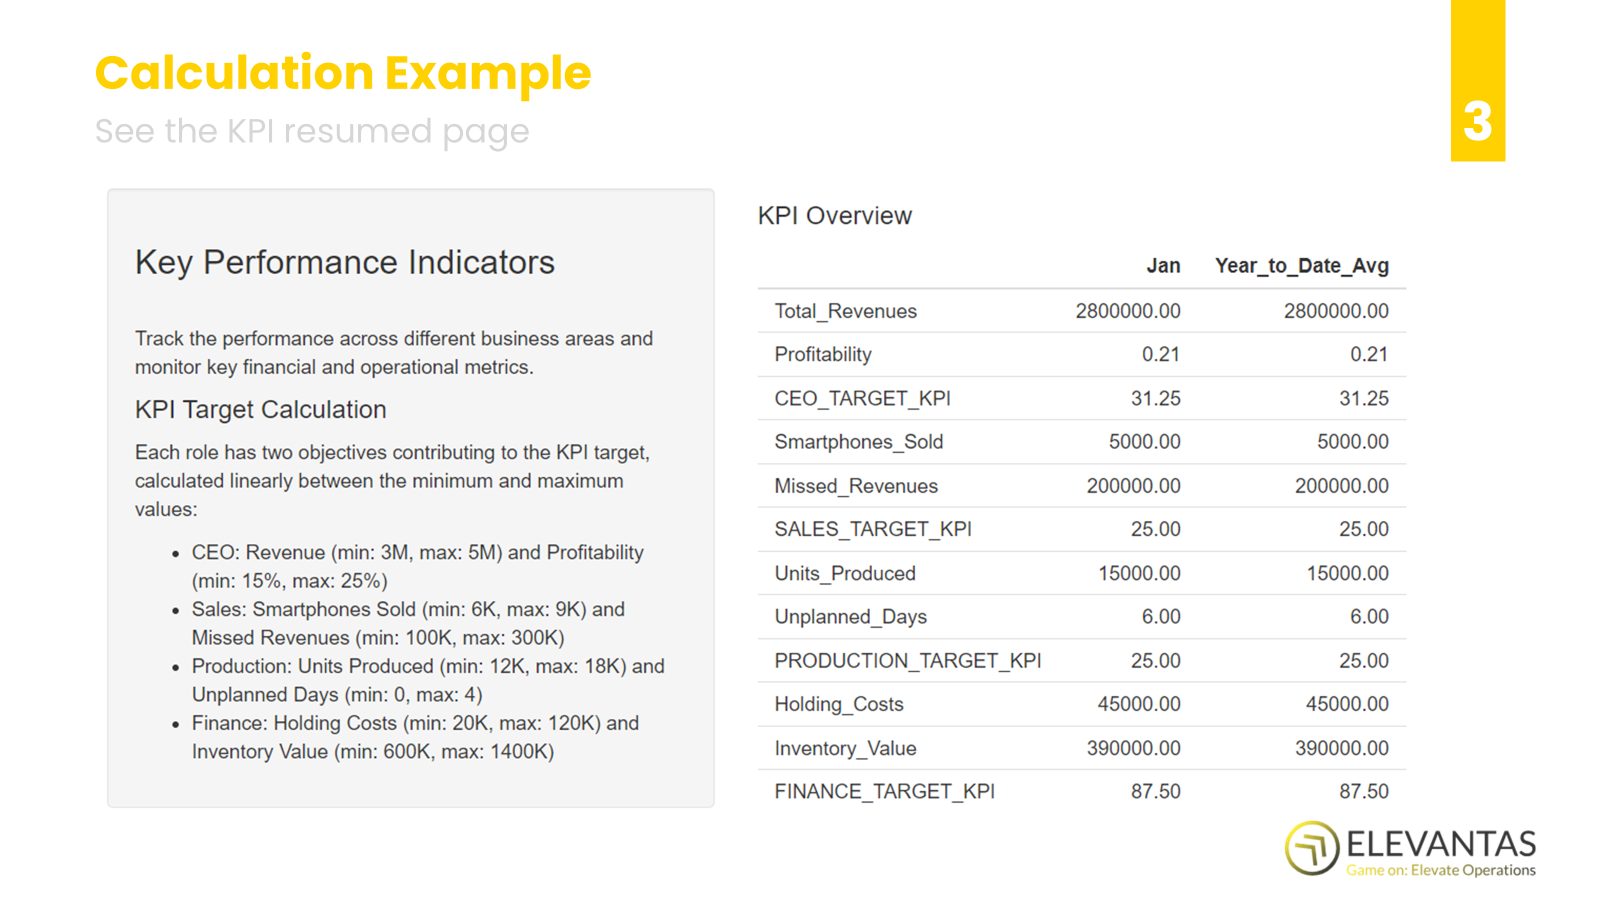The height and width of the screenshot is (900, 1600).
Task: Select the Jan column header
Action: click(x=1162, y=266)
